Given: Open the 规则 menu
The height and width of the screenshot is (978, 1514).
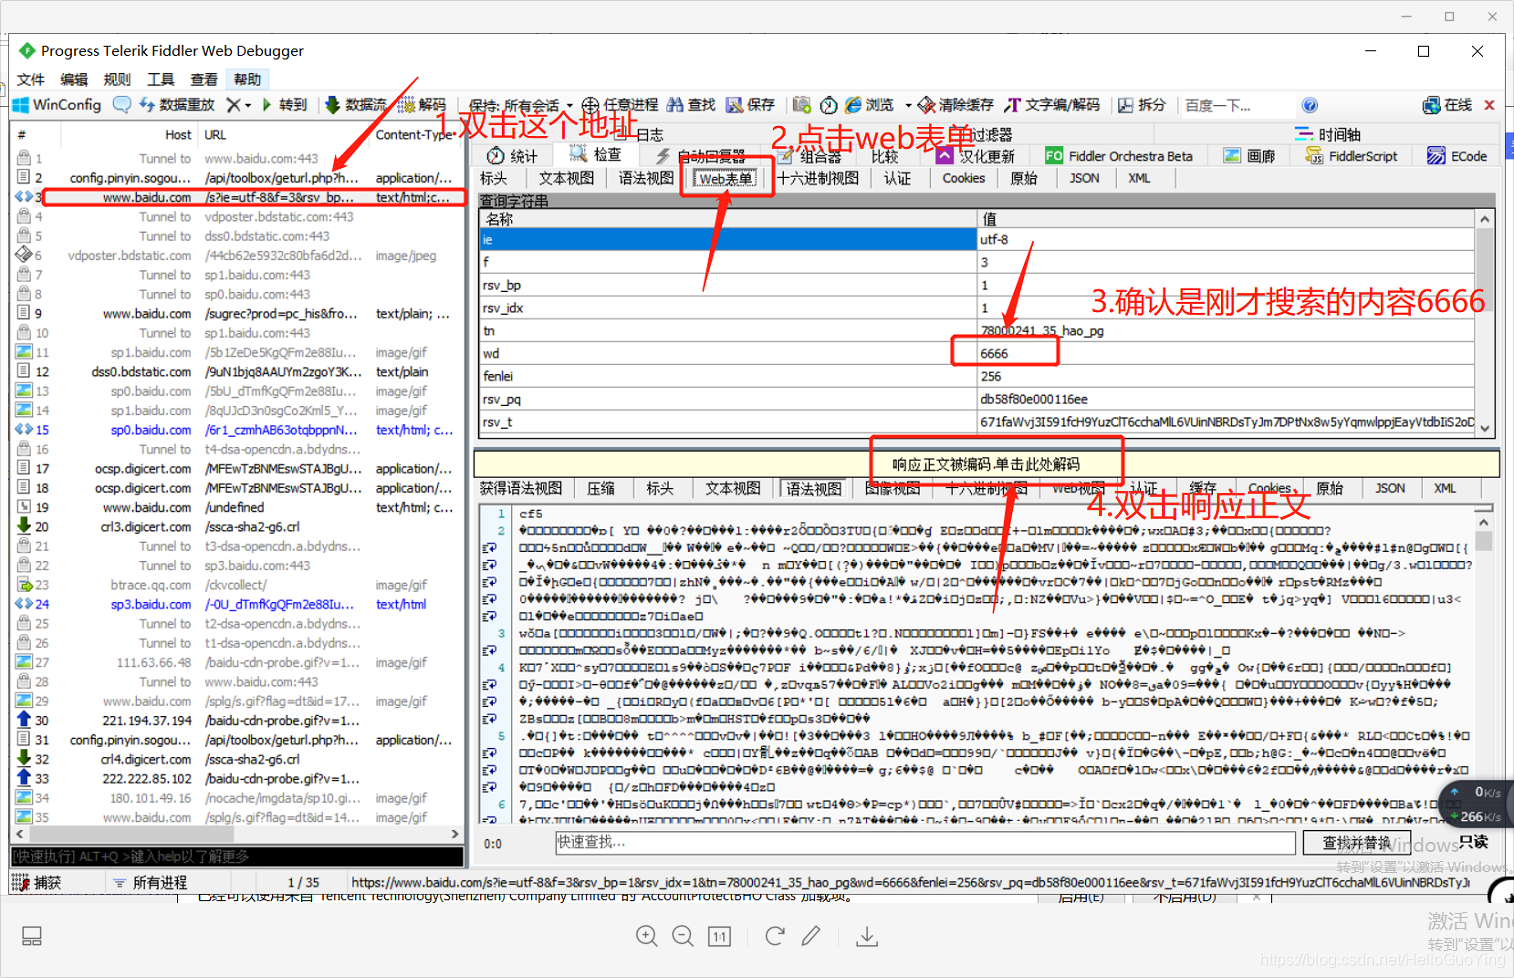Looking at the screenshot, I should (x=117, y=79).
